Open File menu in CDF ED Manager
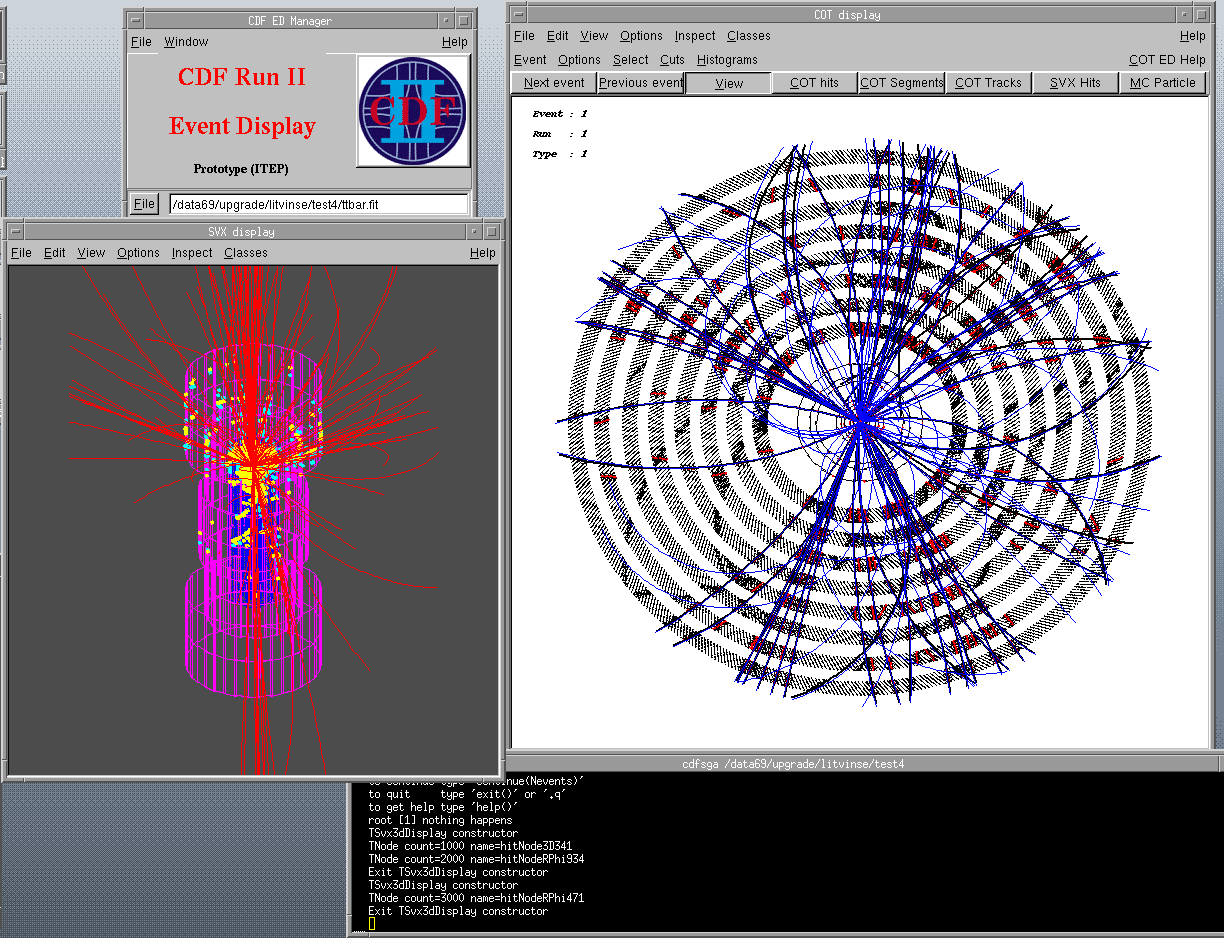This screenshot has width=1224, height=938. (141, 42)
